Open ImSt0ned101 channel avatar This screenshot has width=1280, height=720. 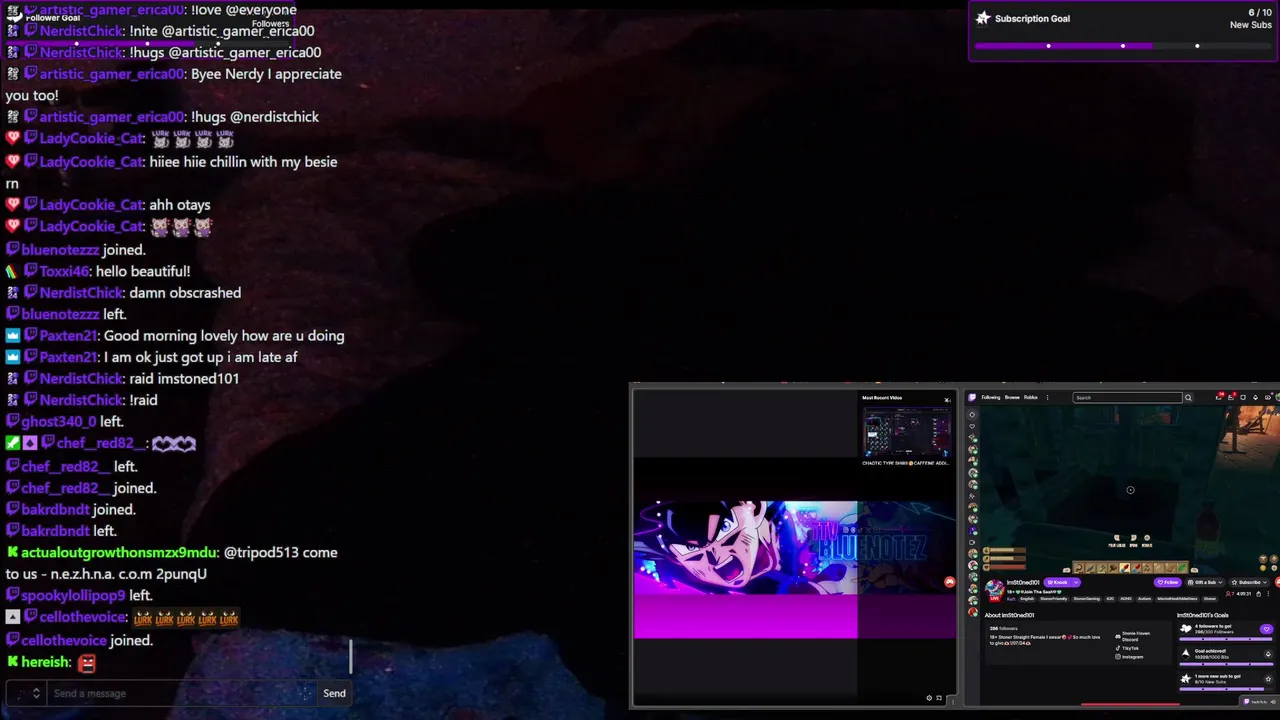point(995,590)
